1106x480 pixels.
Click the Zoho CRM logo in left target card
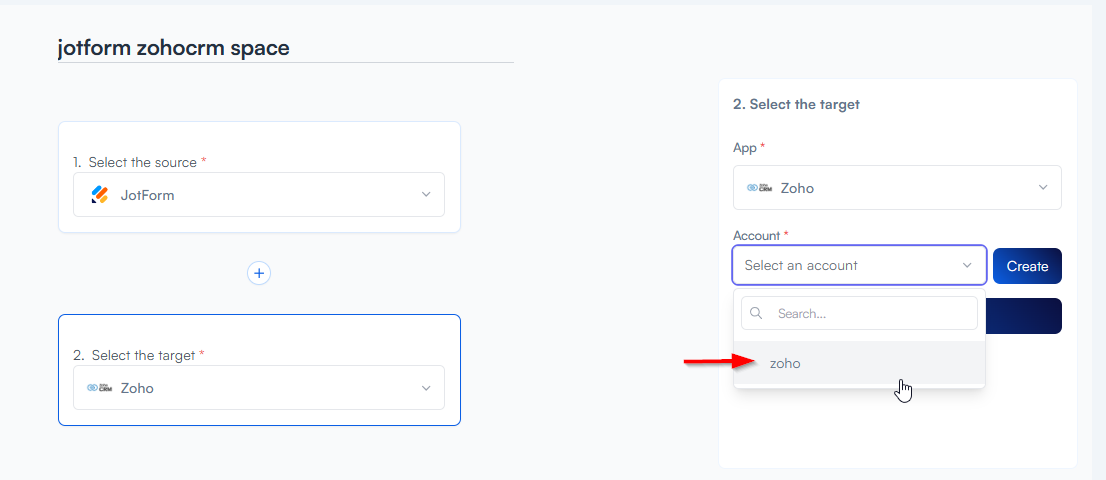[x=98, y=388]
